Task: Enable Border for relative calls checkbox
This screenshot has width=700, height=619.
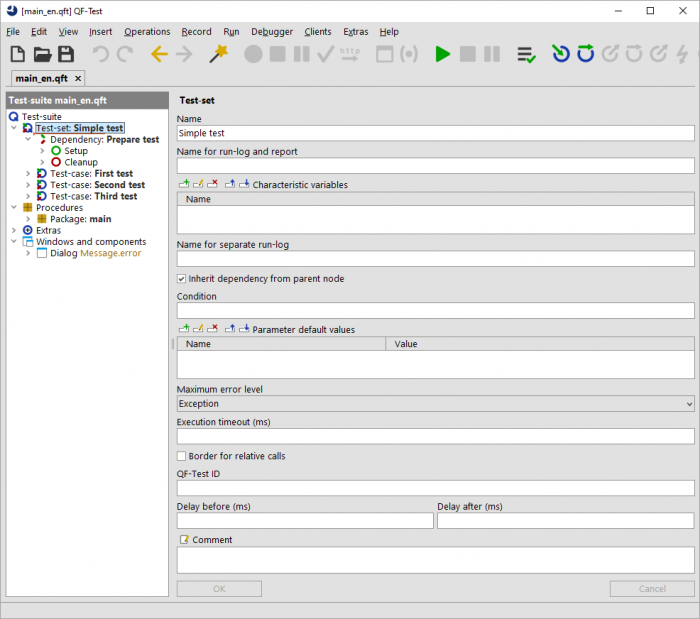Action: coord(181,456)
